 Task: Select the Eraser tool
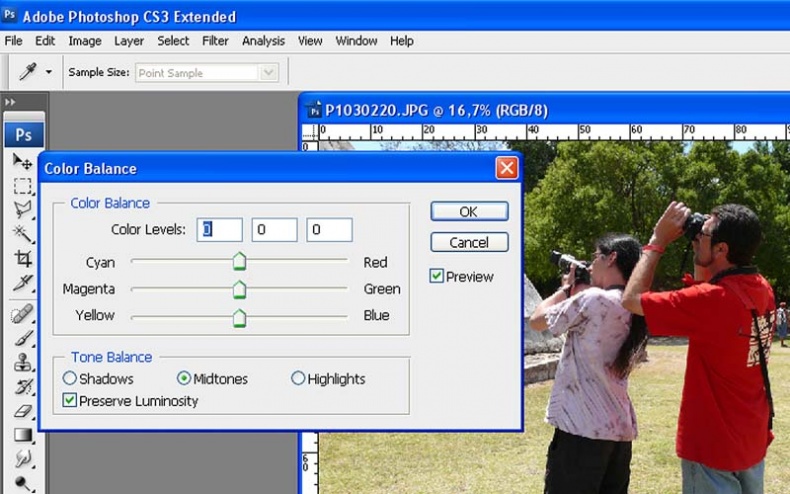[22, 411]
